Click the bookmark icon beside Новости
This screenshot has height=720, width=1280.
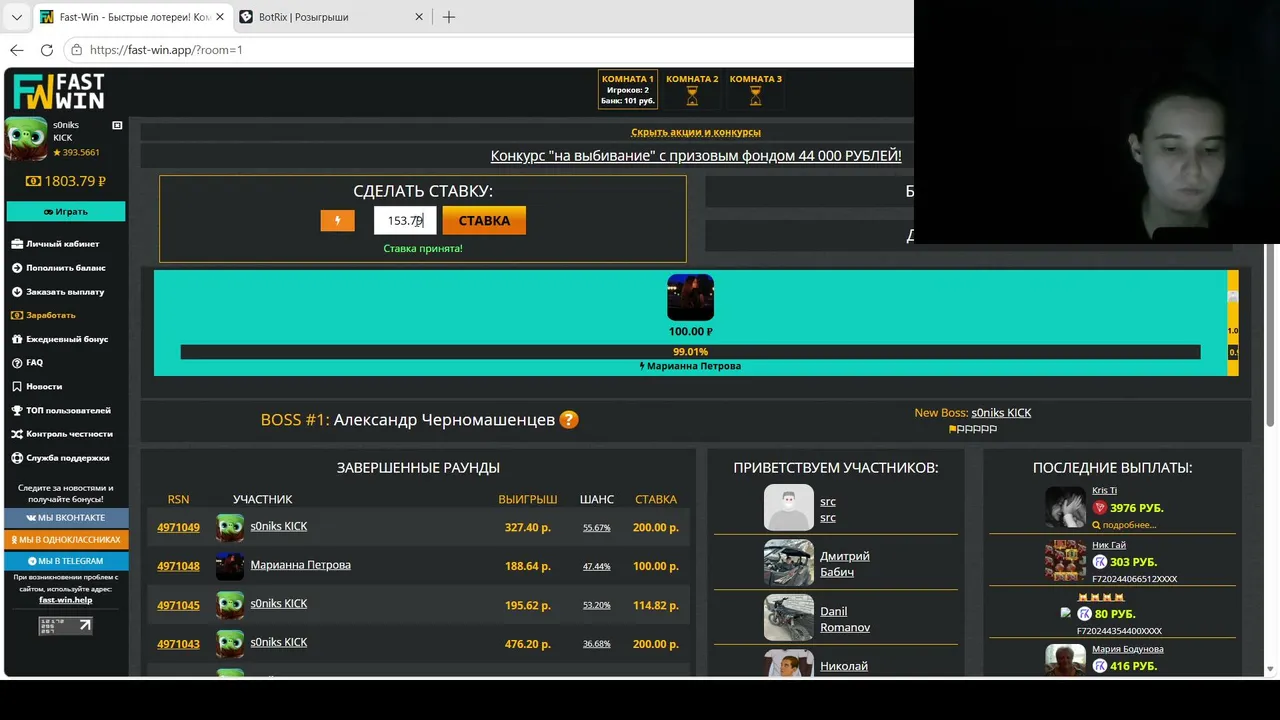17,386
